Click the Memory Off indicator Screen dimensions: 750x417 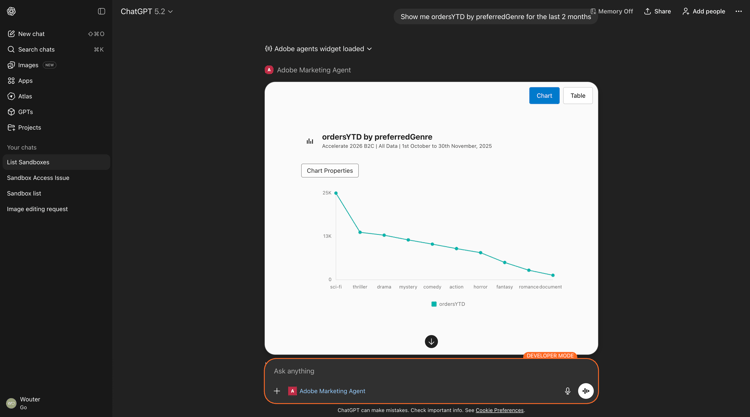click(611, 11)
